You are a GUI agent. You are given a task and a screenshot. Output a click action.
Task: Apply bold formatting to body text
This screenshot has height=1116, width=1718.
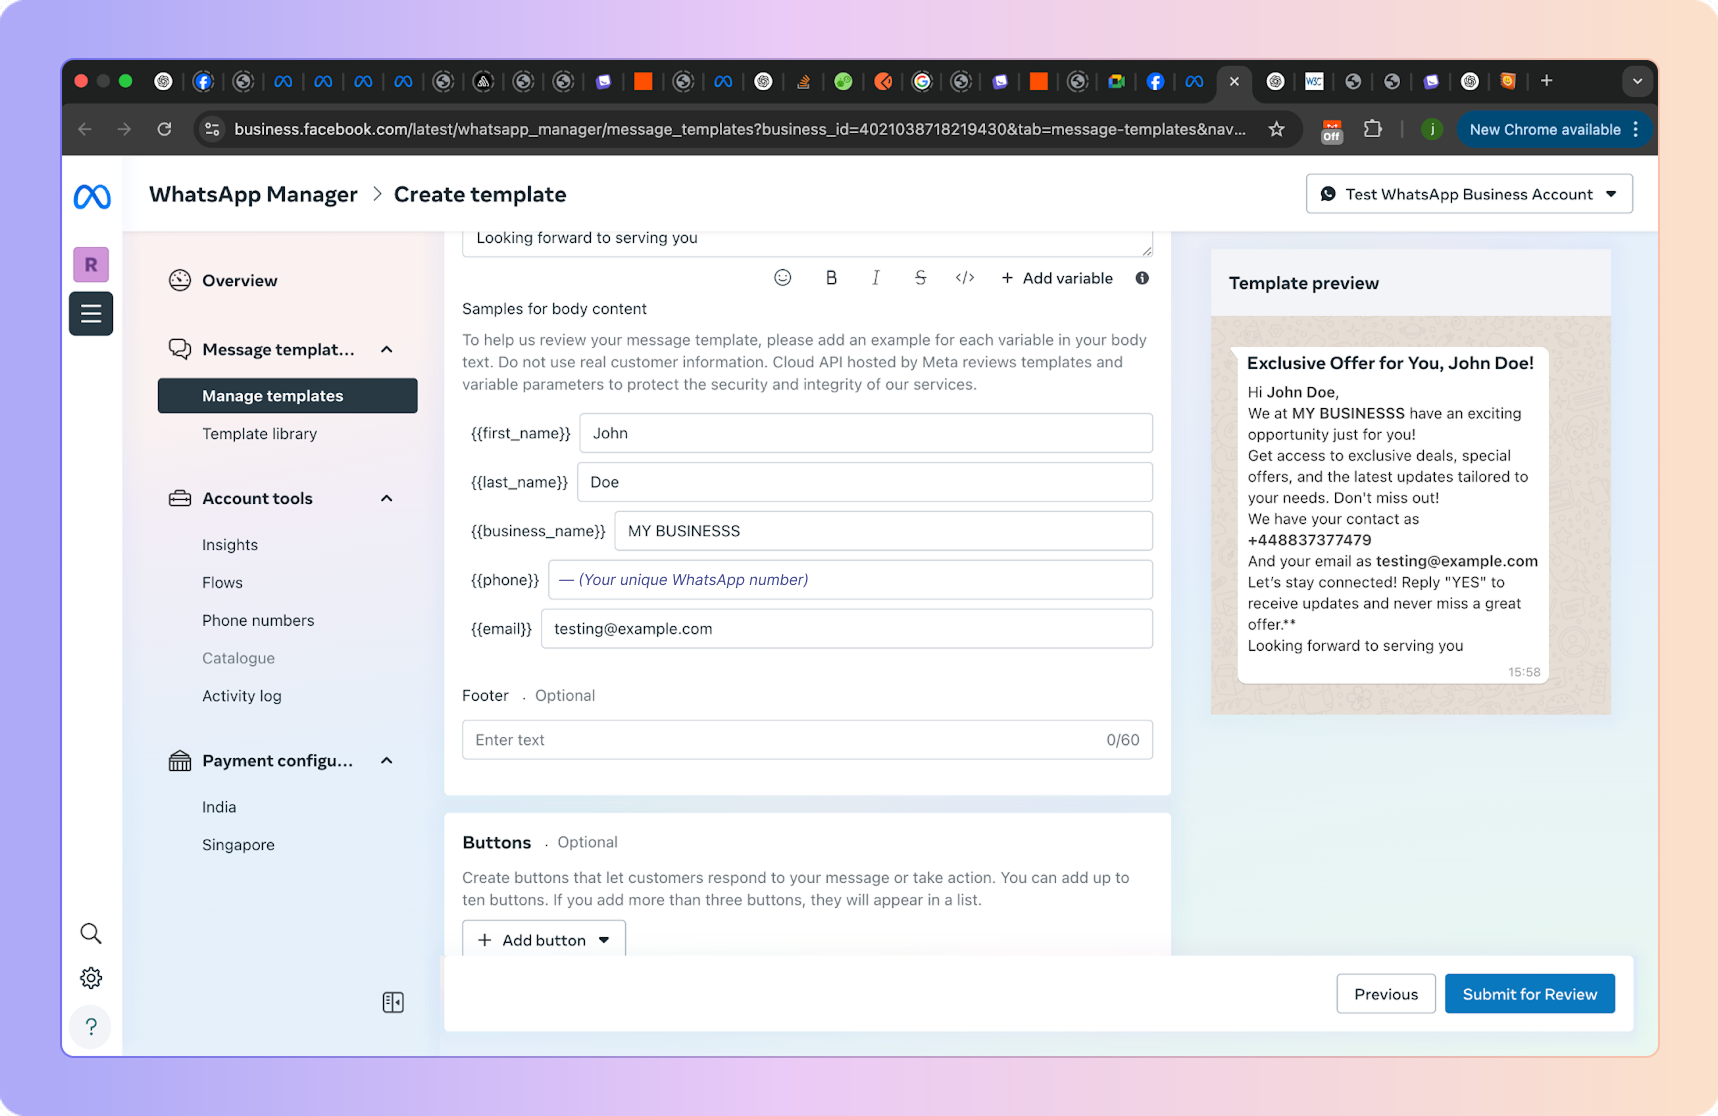pyautogui.click(x=831, y=278)
